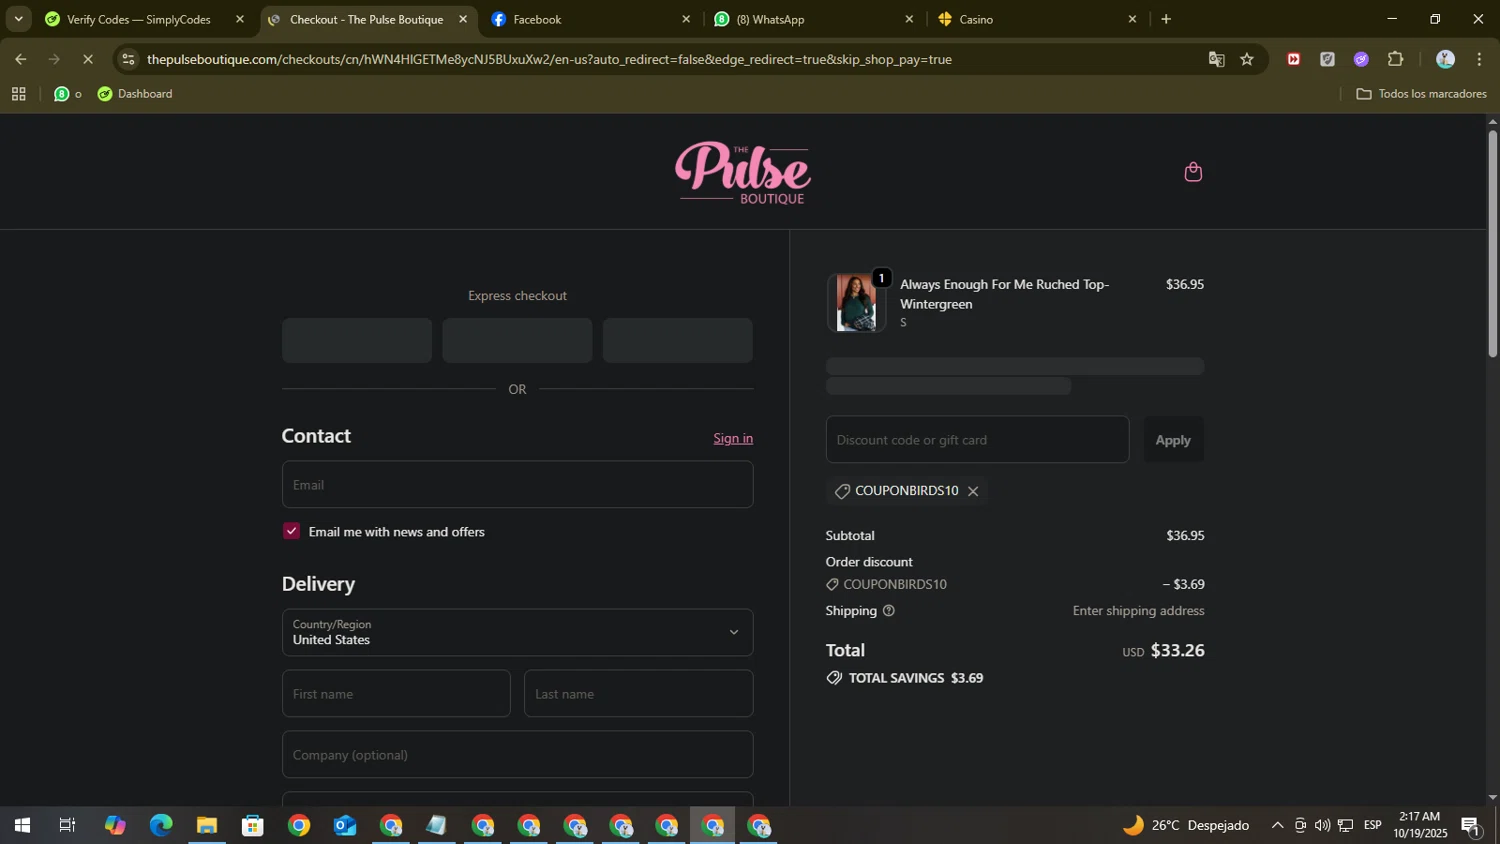1500x844 pixels.
Task: Focus the First name field
Action: [x=396, y=693]
